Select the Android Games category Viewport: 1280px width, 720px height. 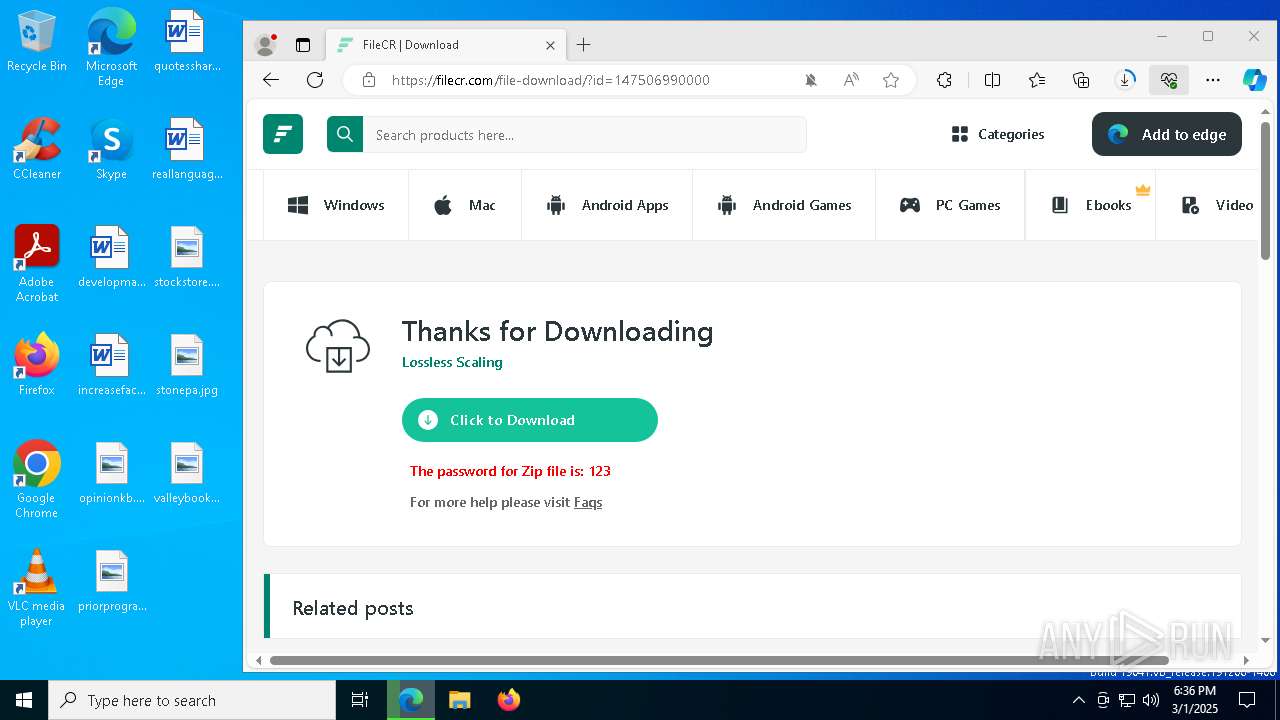784,205
